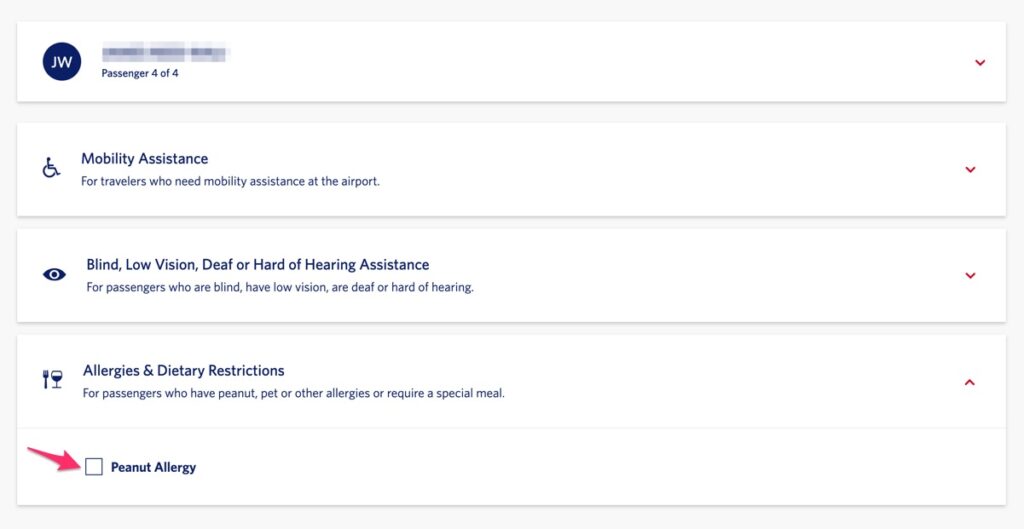Click the description about blind or deaf passengers

(x=280, y=287)
